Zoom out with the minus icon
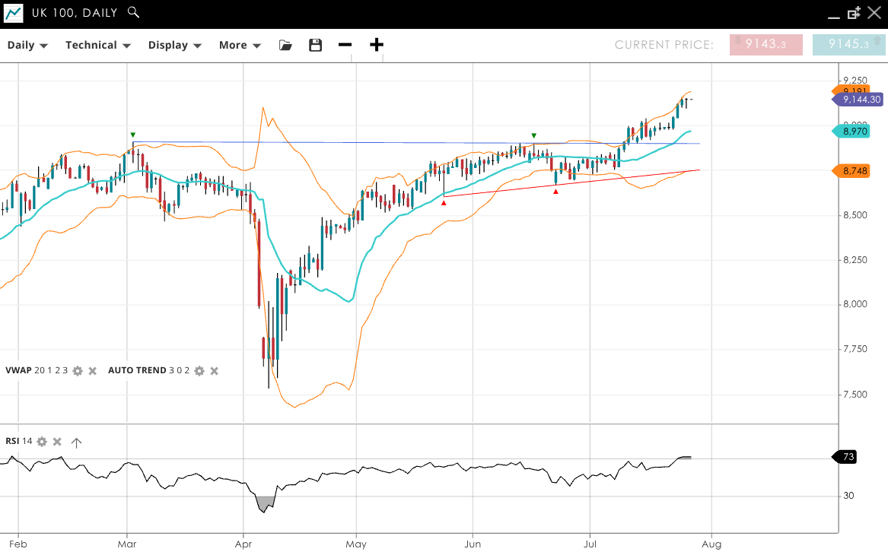 (345, 45)
